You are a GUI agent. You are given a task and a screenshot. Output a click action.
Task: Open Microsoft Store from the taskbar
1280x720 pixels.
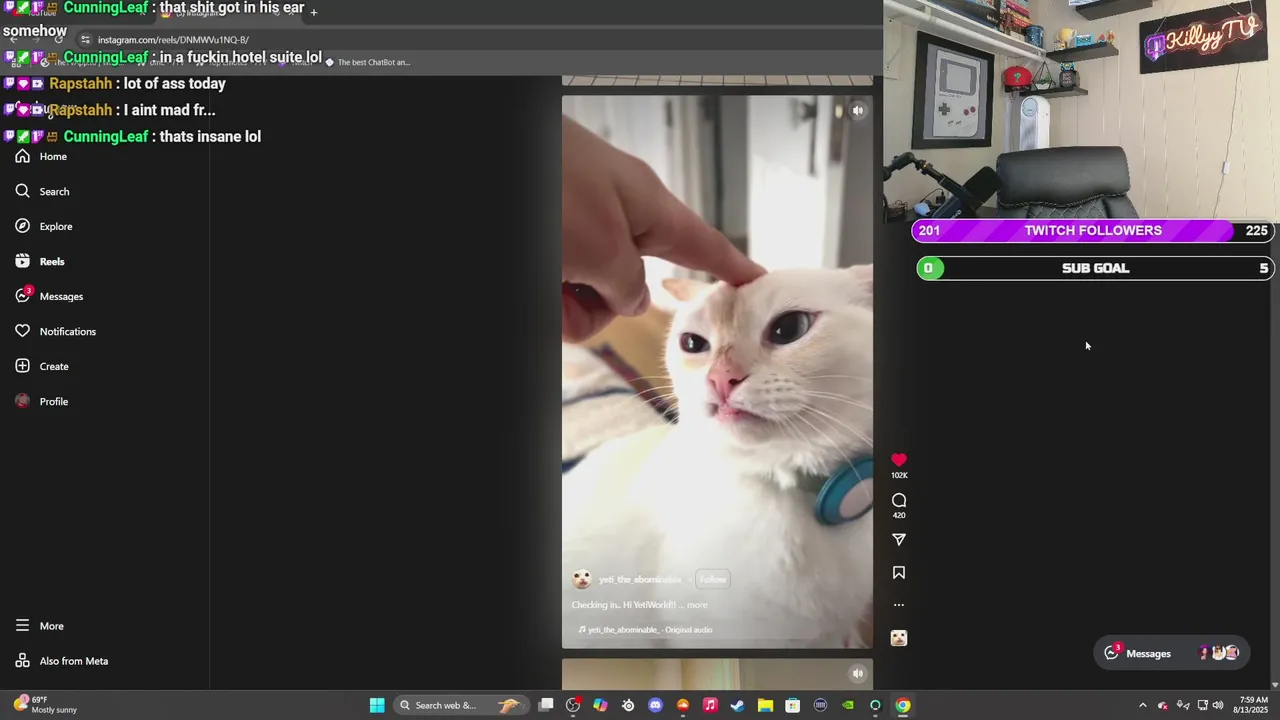point(792,705)
